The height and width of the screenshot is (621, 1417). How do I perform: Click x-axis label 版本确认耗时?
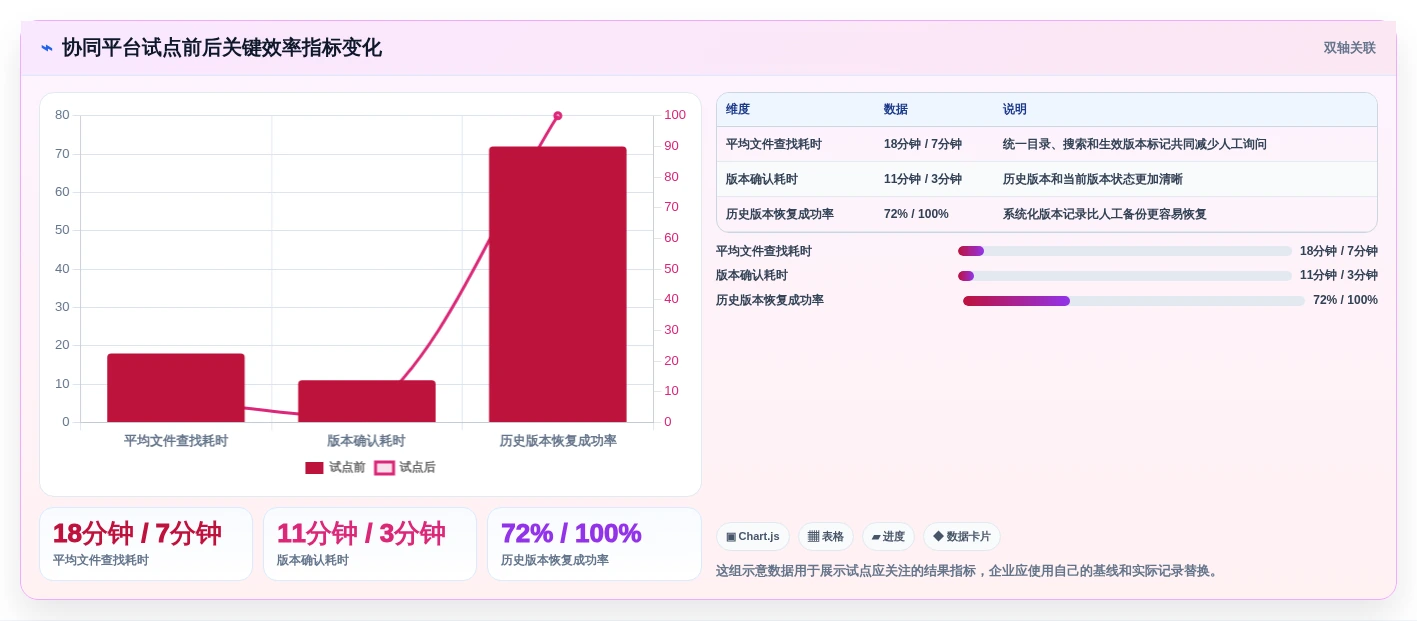point(366,441)
